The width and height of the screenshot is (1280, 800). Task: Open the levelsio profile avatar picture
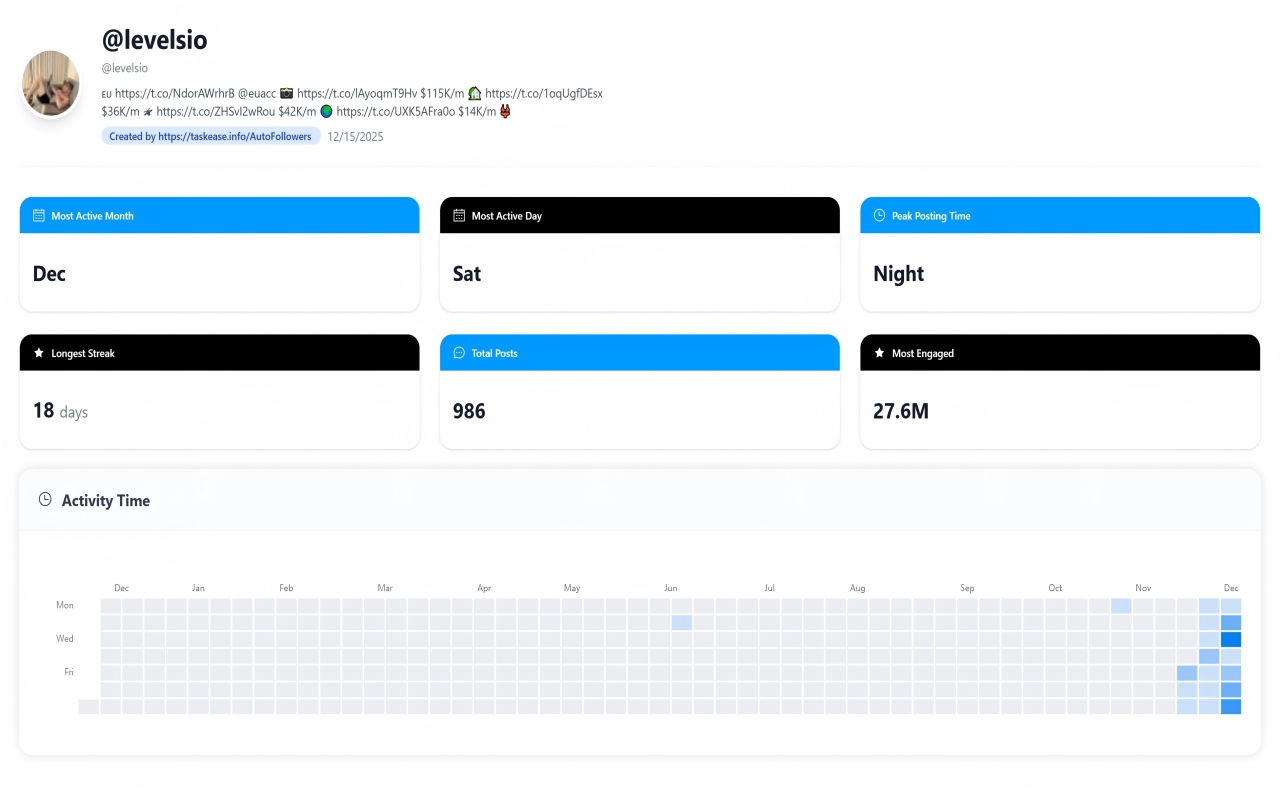(51, 83)
